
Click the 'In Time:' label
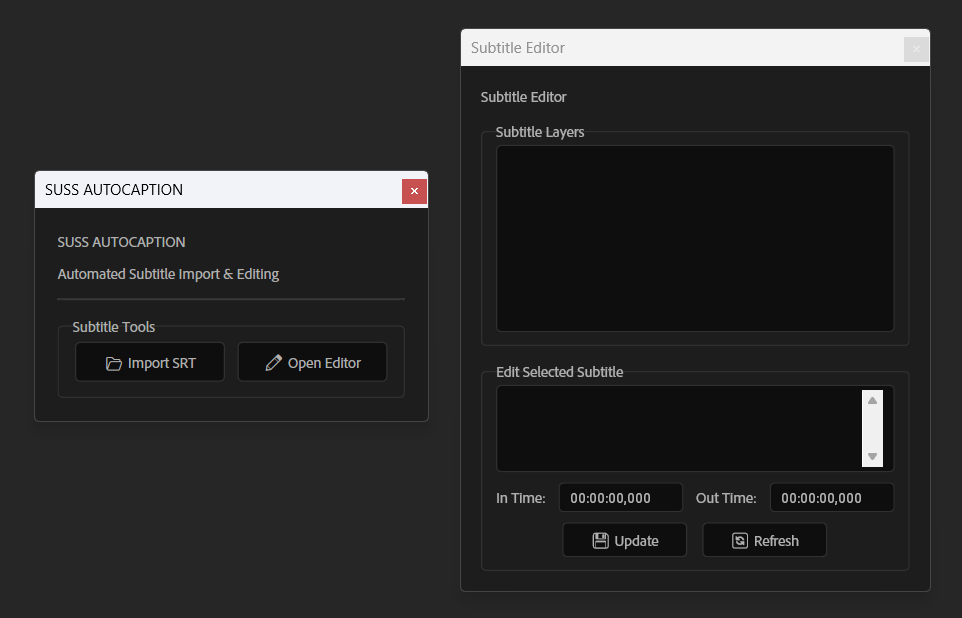click(x=520, y=498)
